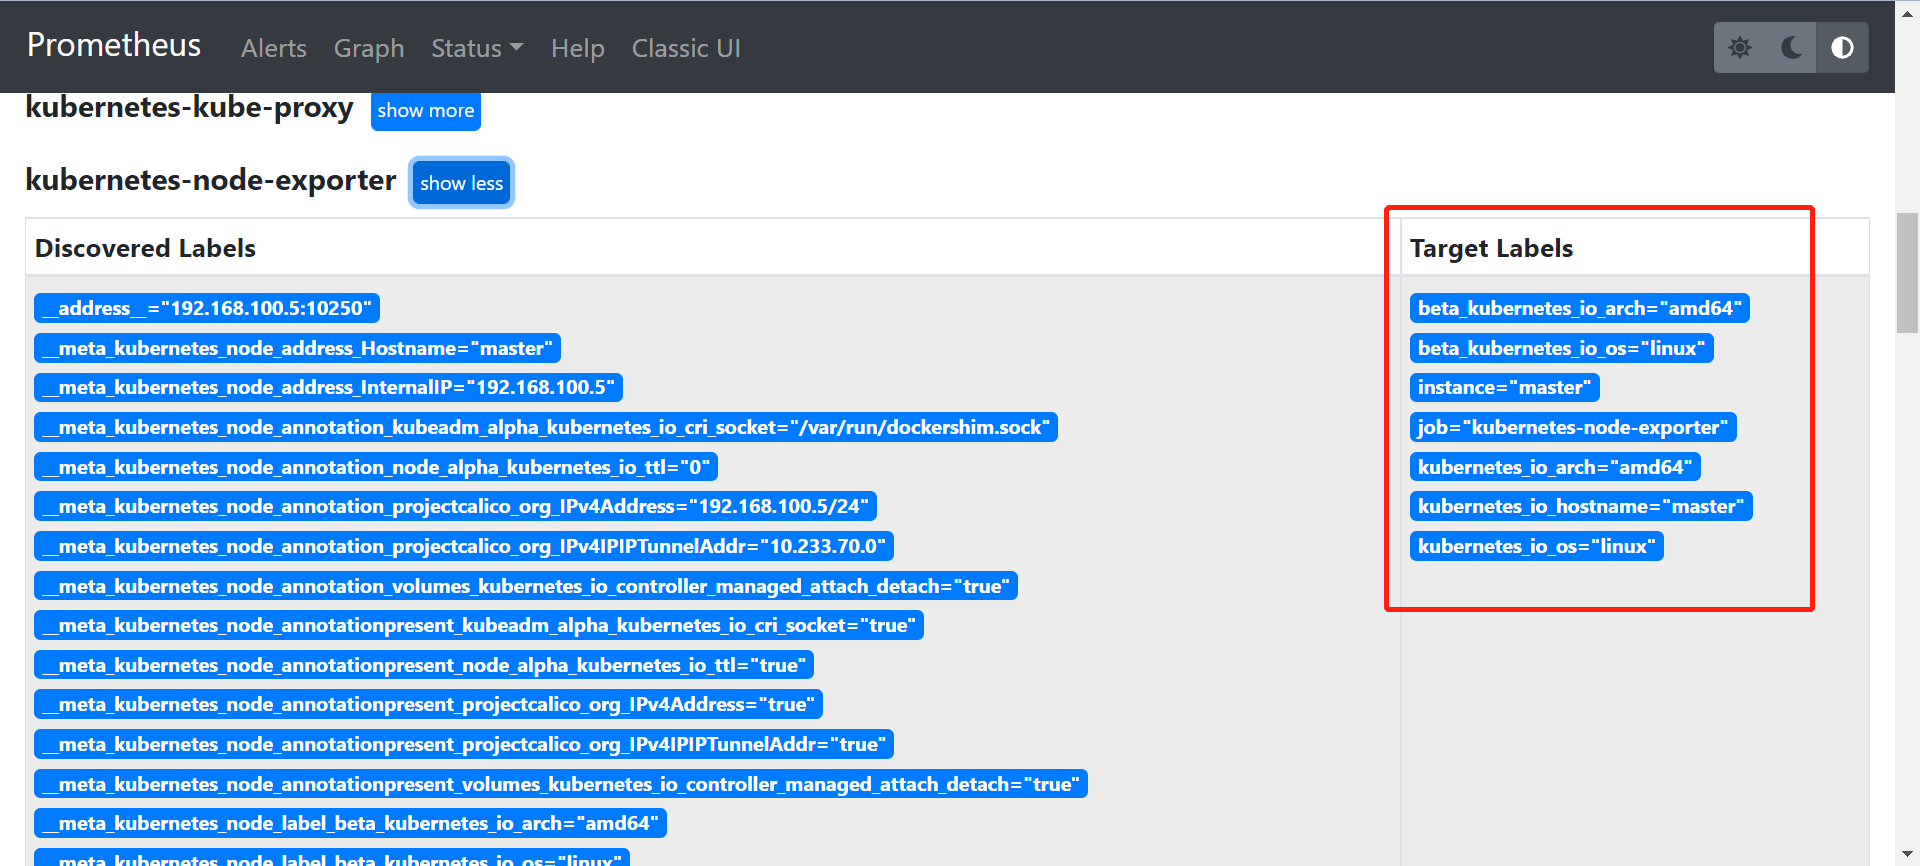Viewport: 1920px width, 866px height.
Task: Click the kubernetes-kube-proxy section heading
Action: (x=189, y=107)
